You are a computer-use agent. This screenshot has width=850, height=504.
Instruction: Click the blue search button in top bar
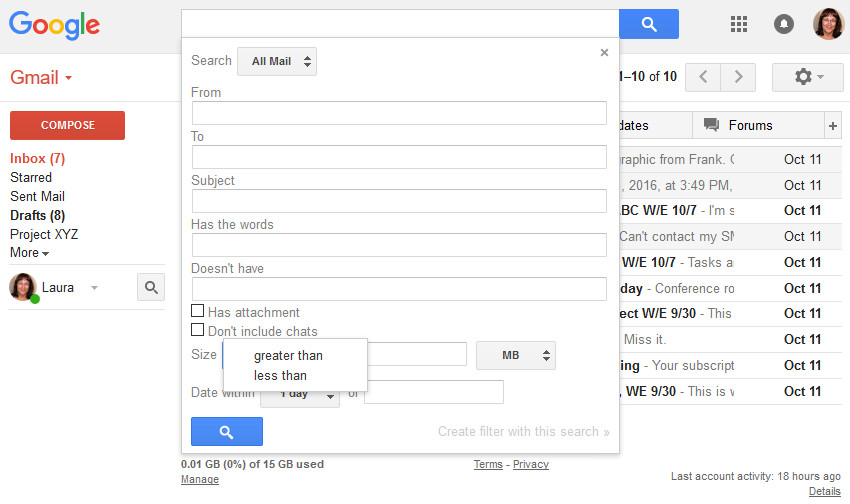tap(648, 24)
